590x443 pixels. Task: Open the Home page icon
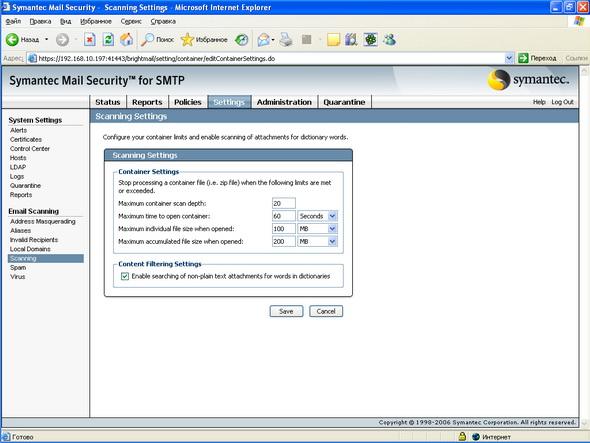pyautogui.click(x=127, y=40)
